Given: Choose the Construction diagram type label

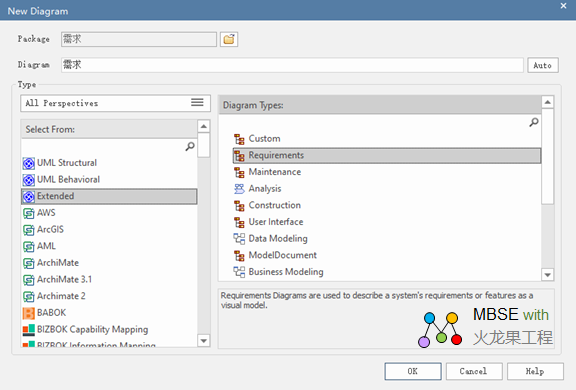Looking at the screenshot, I should point(275,205).
